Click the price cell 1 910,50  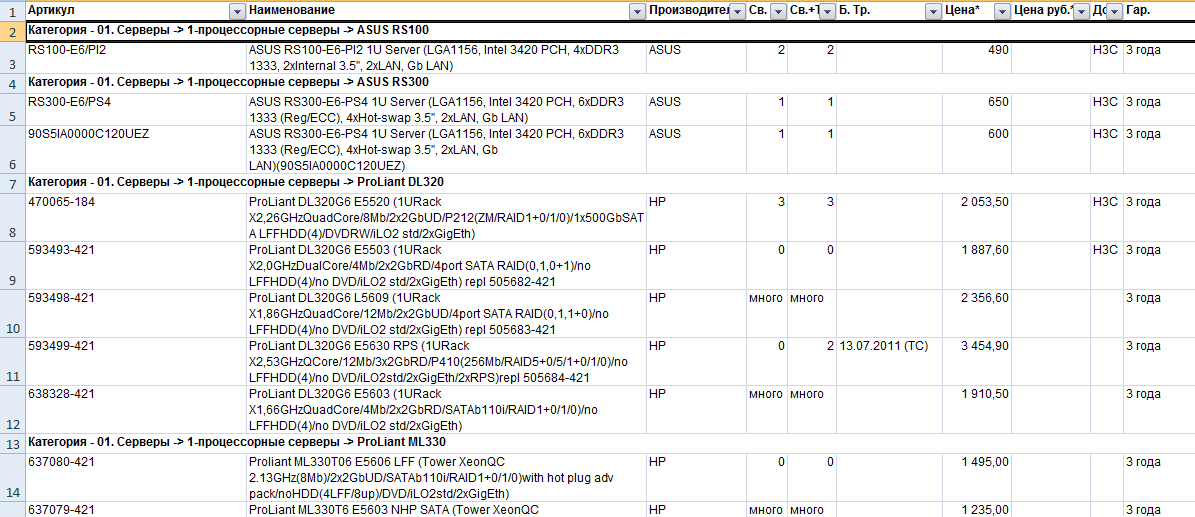point(977,409)
